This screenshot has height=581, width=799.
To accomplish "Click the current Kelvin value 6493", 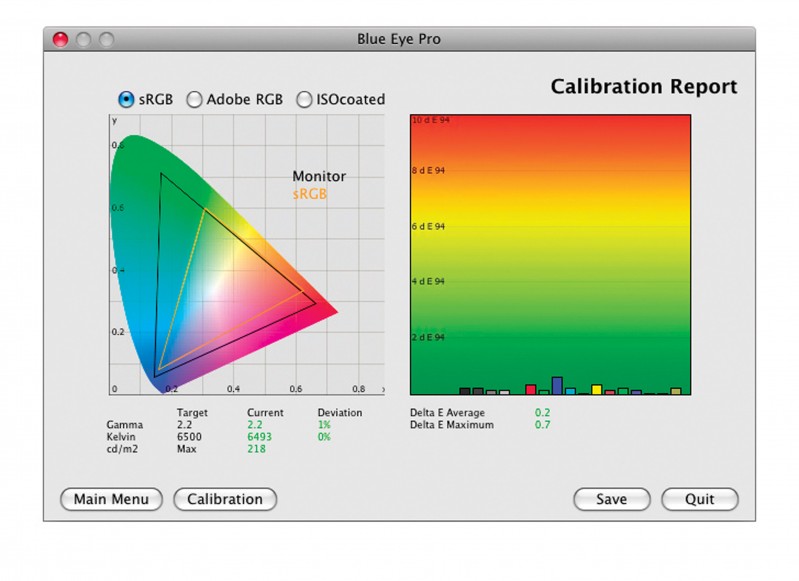I will (259, 437).
